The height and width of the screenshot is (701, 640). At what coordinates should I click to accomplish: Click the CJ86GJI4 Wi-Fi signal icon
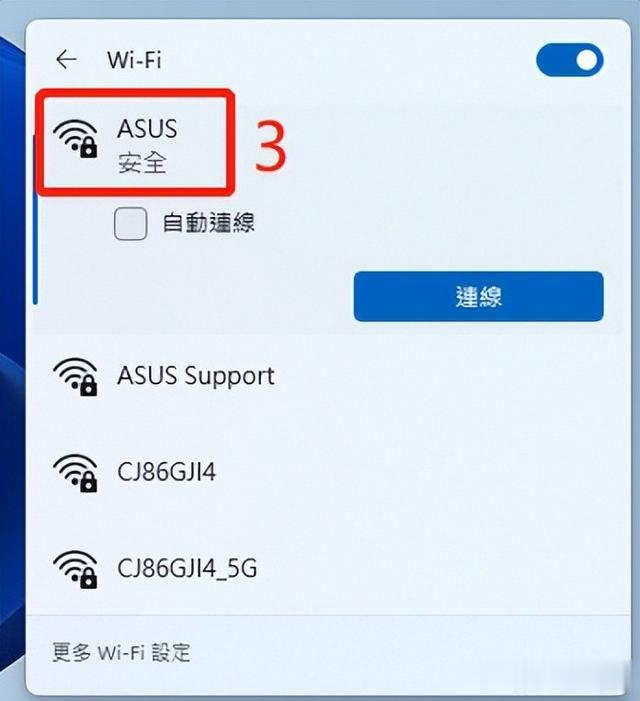[75, 473]
